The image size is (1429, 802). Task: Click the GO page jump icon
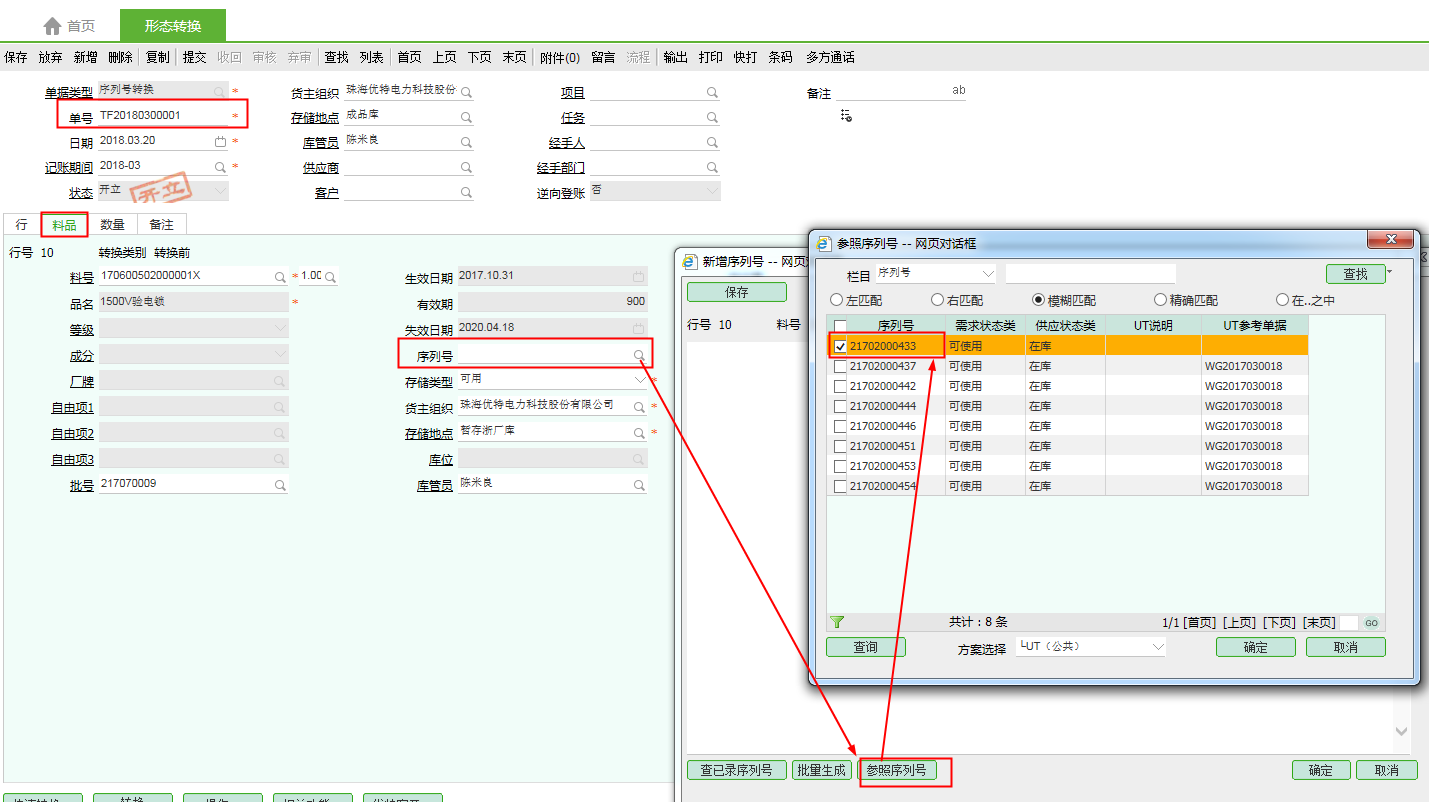pyautogui.click(x=1371, y=623)
